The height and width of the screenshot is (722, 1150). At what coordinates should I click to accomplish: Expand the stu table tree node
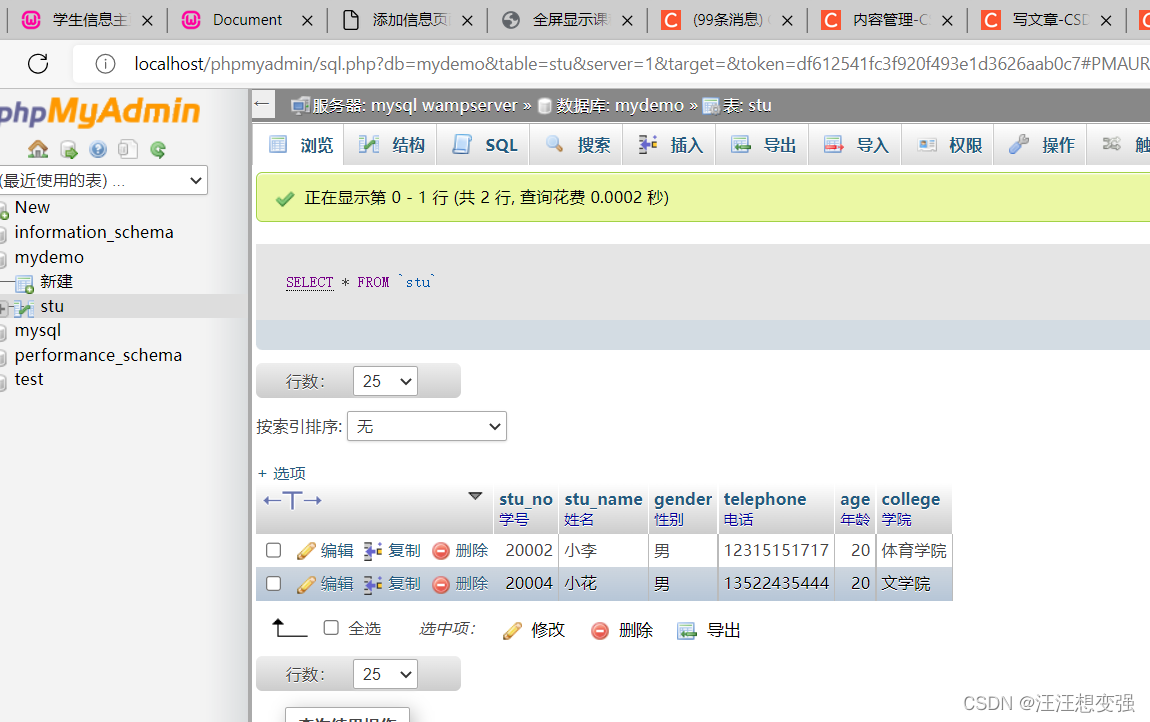click(x=4, y=307)
